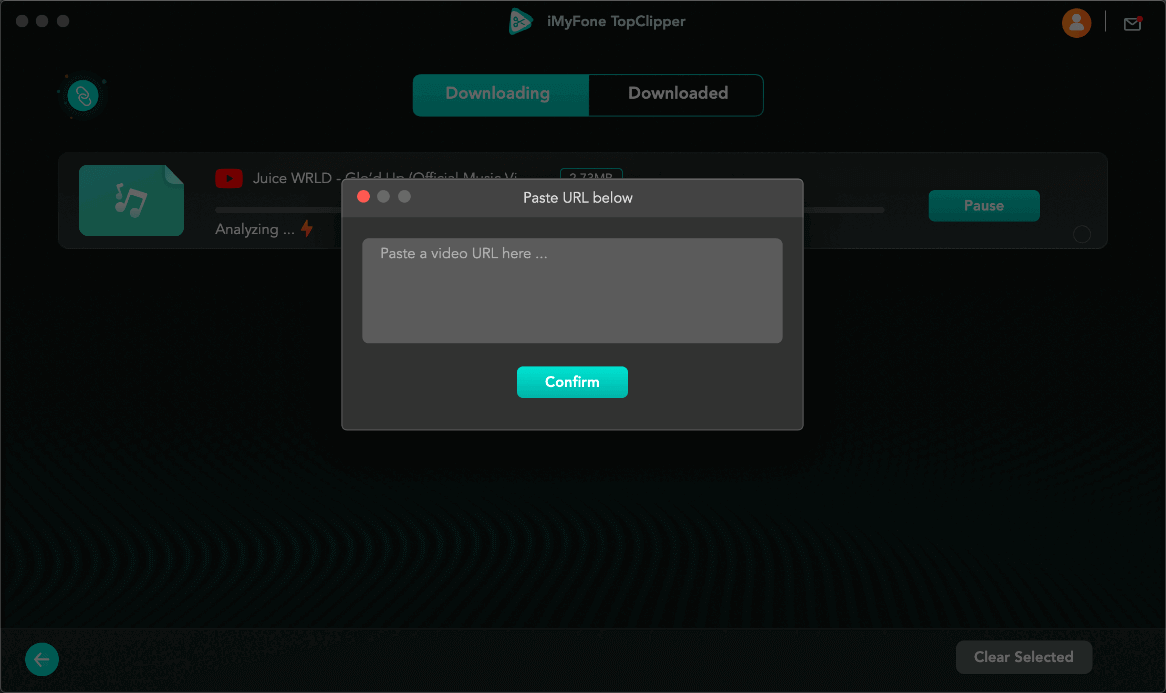The image size is (1166, 693).
Task: Click the lightning bolt icon beside Analyzing
Action: pos(307,229)
